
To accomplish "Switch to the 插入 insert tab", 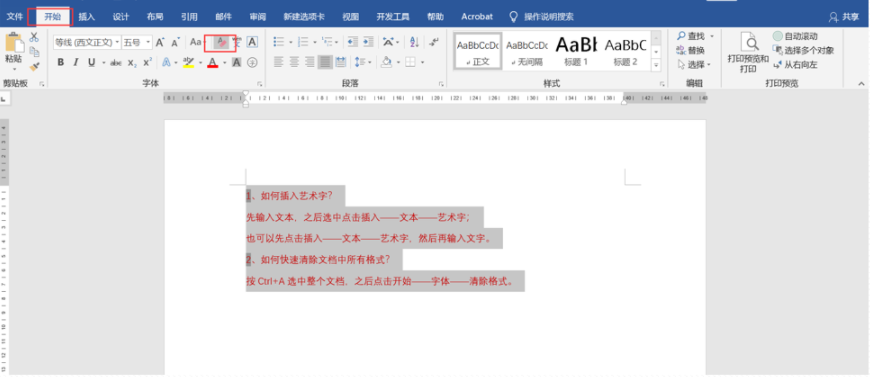I will [x=87, y=17].
